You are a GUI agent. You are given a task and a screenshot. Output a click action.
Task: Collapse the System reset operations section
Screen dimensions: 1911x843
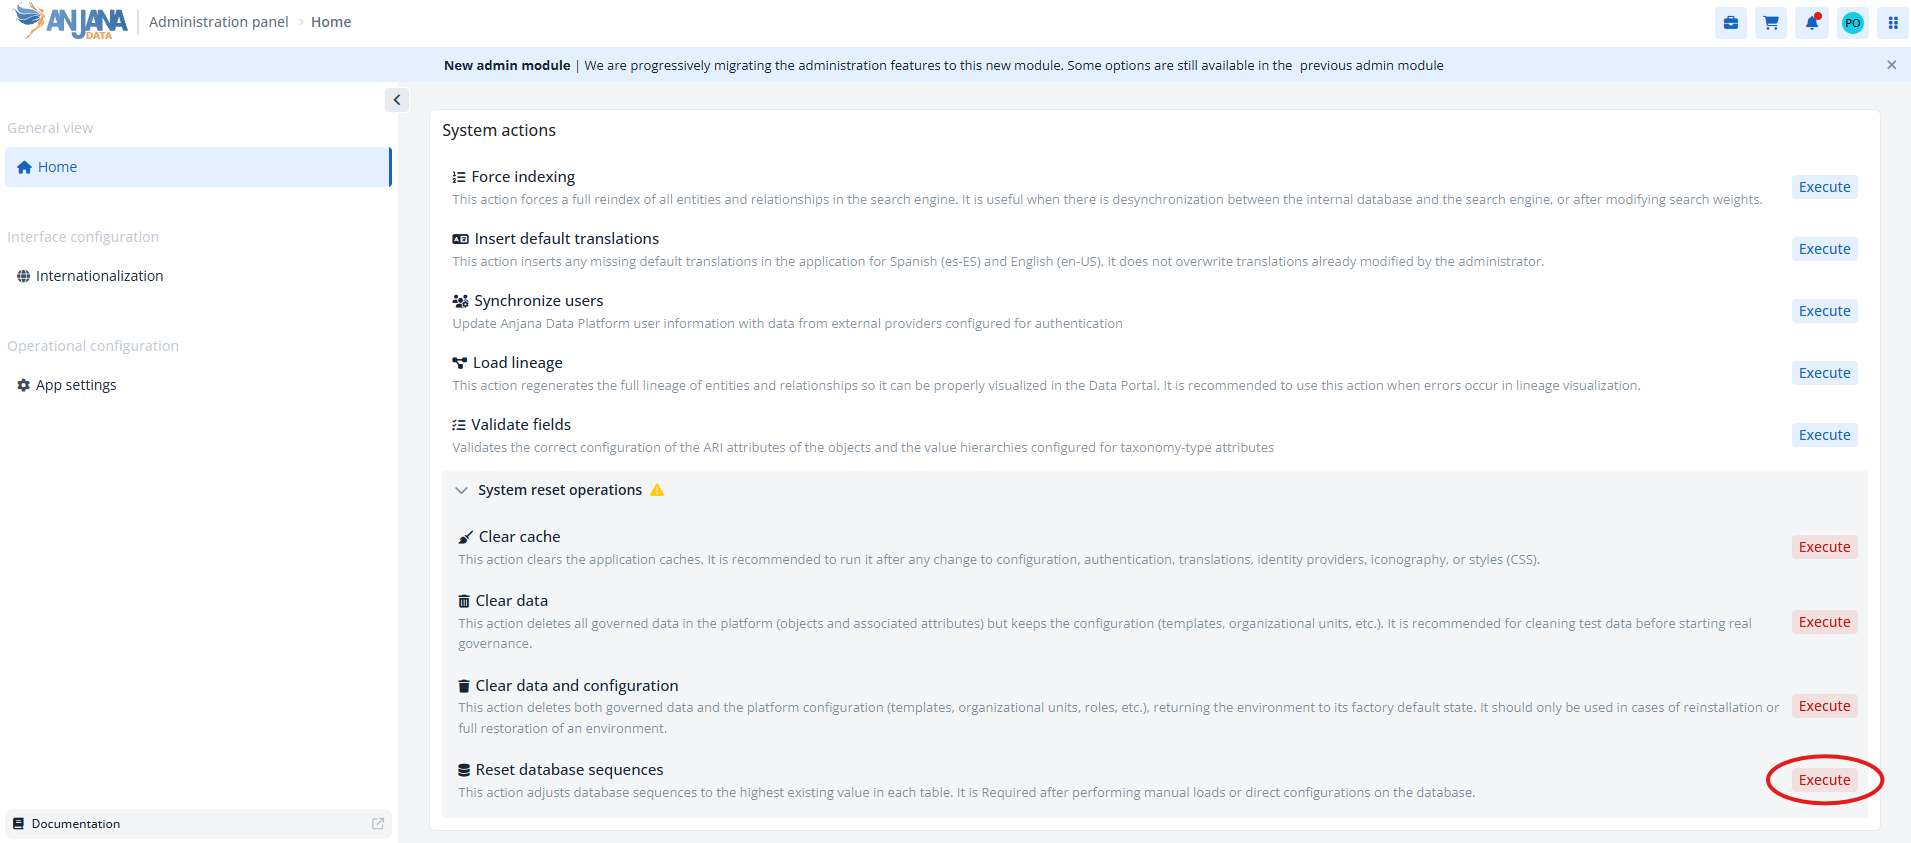[x=461, y=490]
